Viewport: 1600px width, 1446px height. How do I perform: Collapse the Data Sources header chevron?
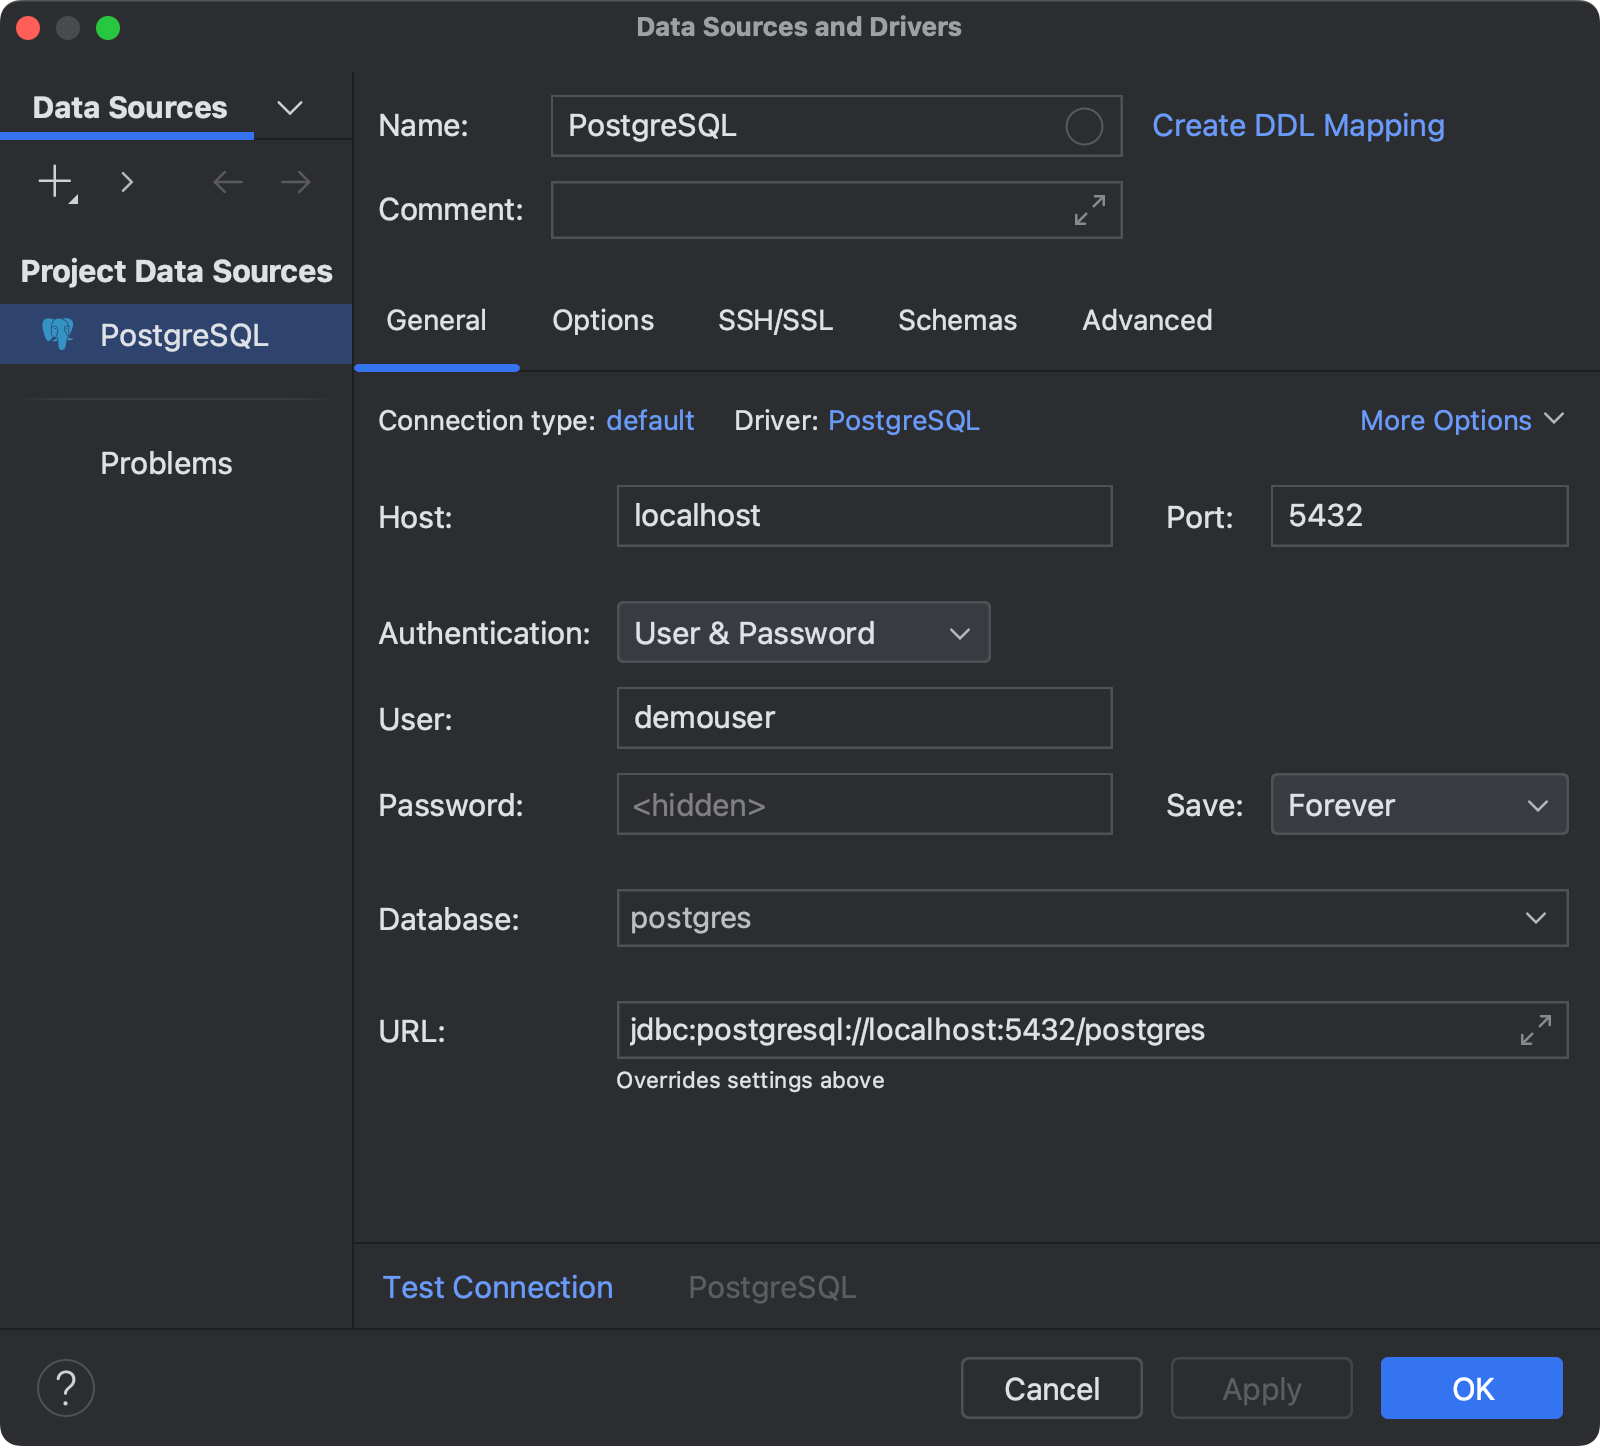[290, 107]
